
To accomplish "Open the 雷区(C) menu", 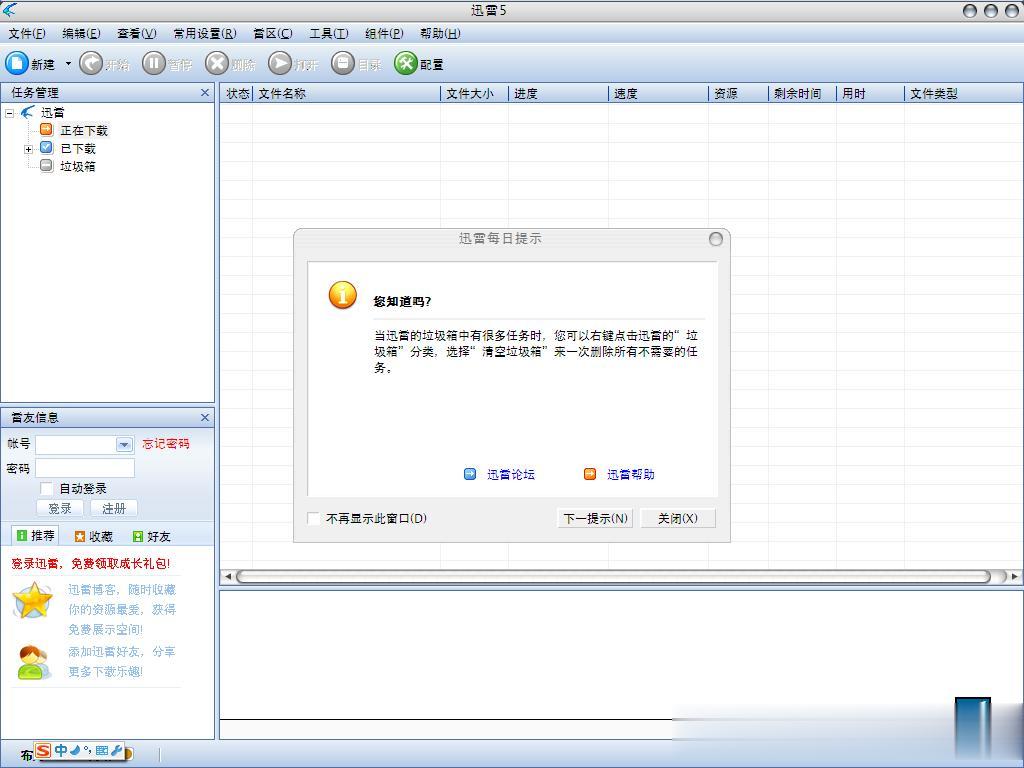I will [x=272, y=33].
